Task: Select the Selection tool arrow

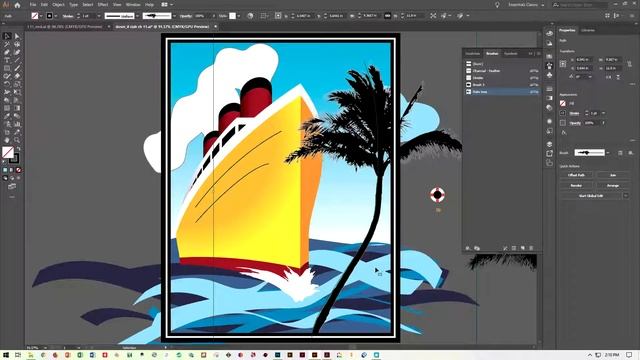Action: tap(7, 36)
